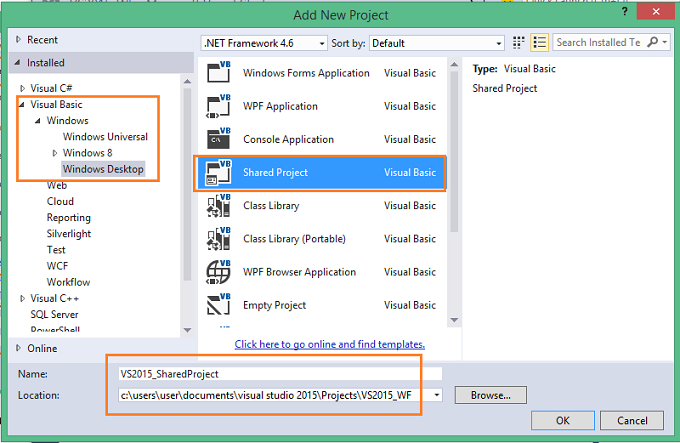Viewport: 680px width, 443px height.
Task: Click the Shared Project template icon
Action: point(219,173)
